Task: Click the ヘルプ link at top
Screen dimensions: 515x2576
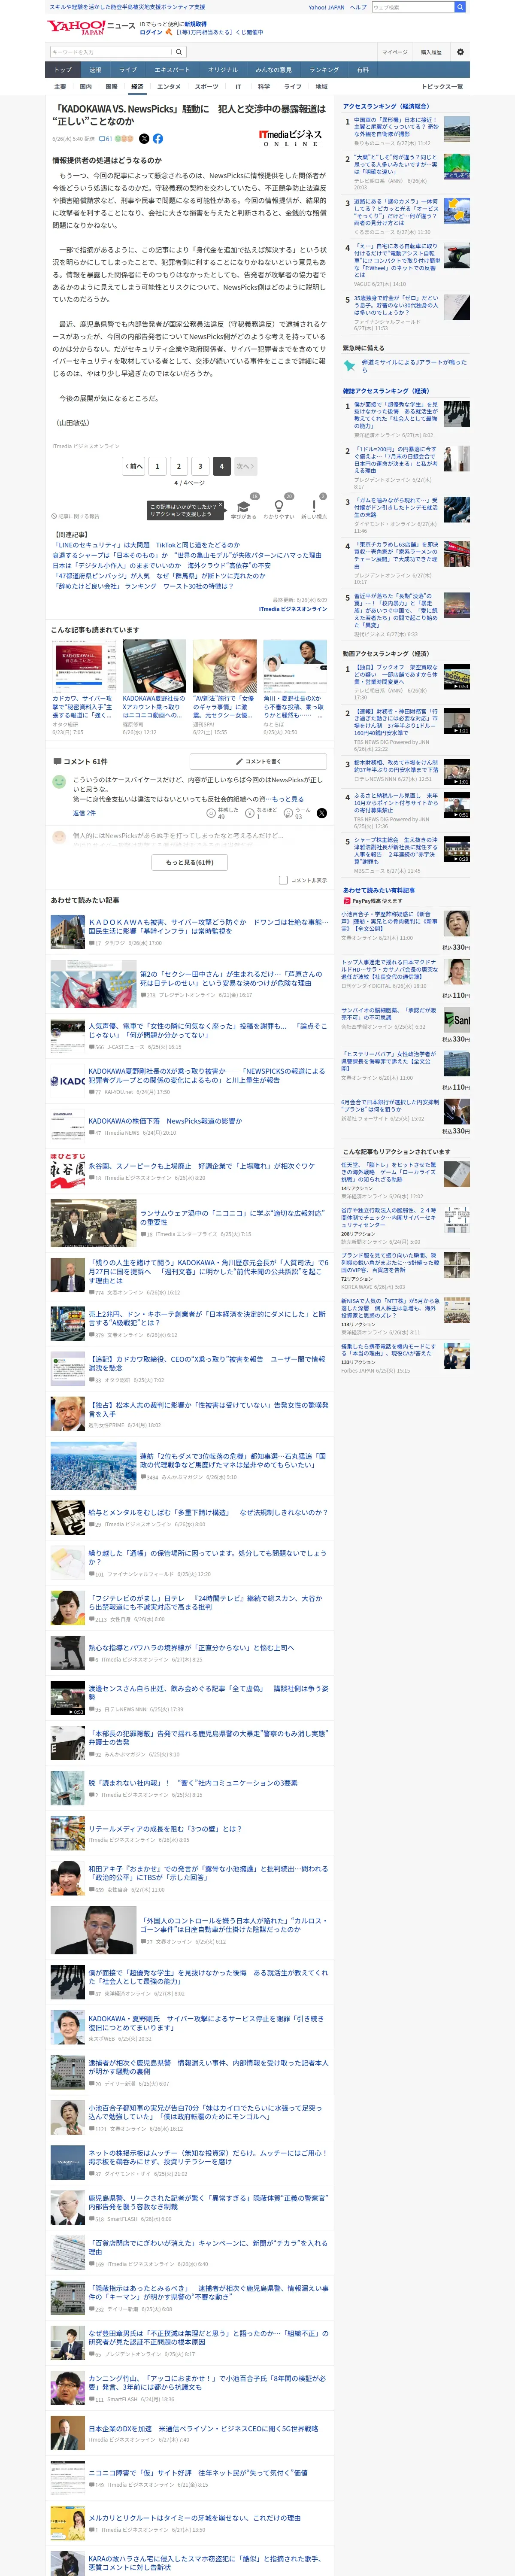Action: [358, 7]
